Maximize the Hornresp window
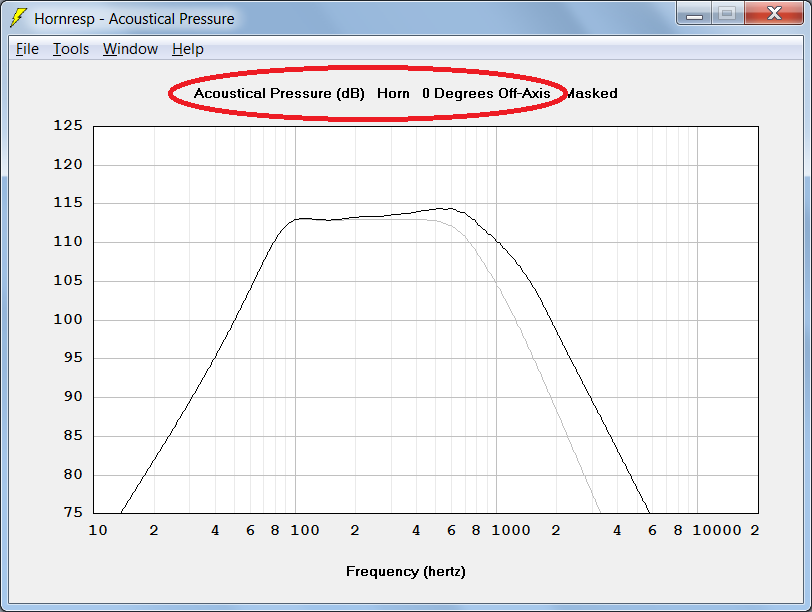 (727, 13)
